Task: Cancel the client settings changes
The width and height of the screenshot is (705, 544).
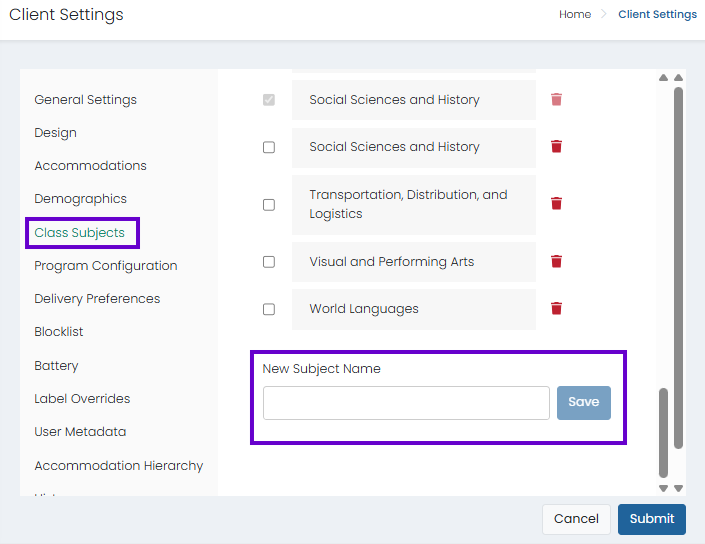Action: tap(576, 519)
